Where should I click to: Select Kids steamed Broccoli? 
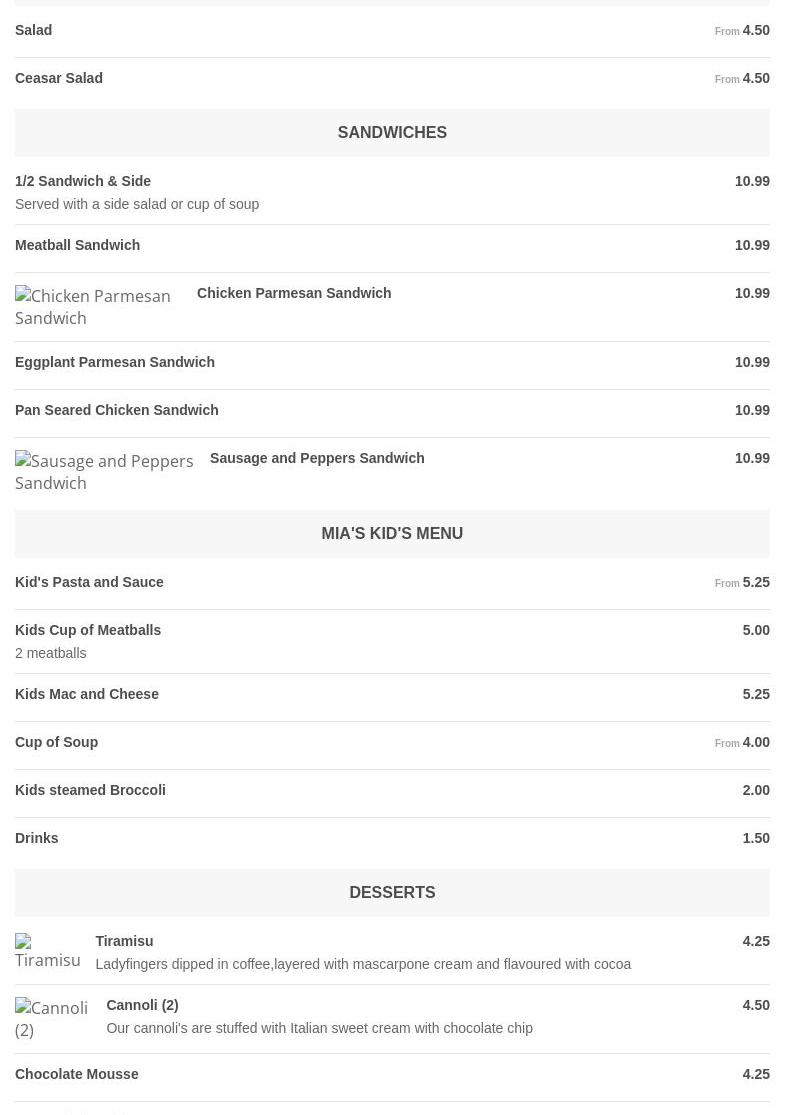pos(91,790)
